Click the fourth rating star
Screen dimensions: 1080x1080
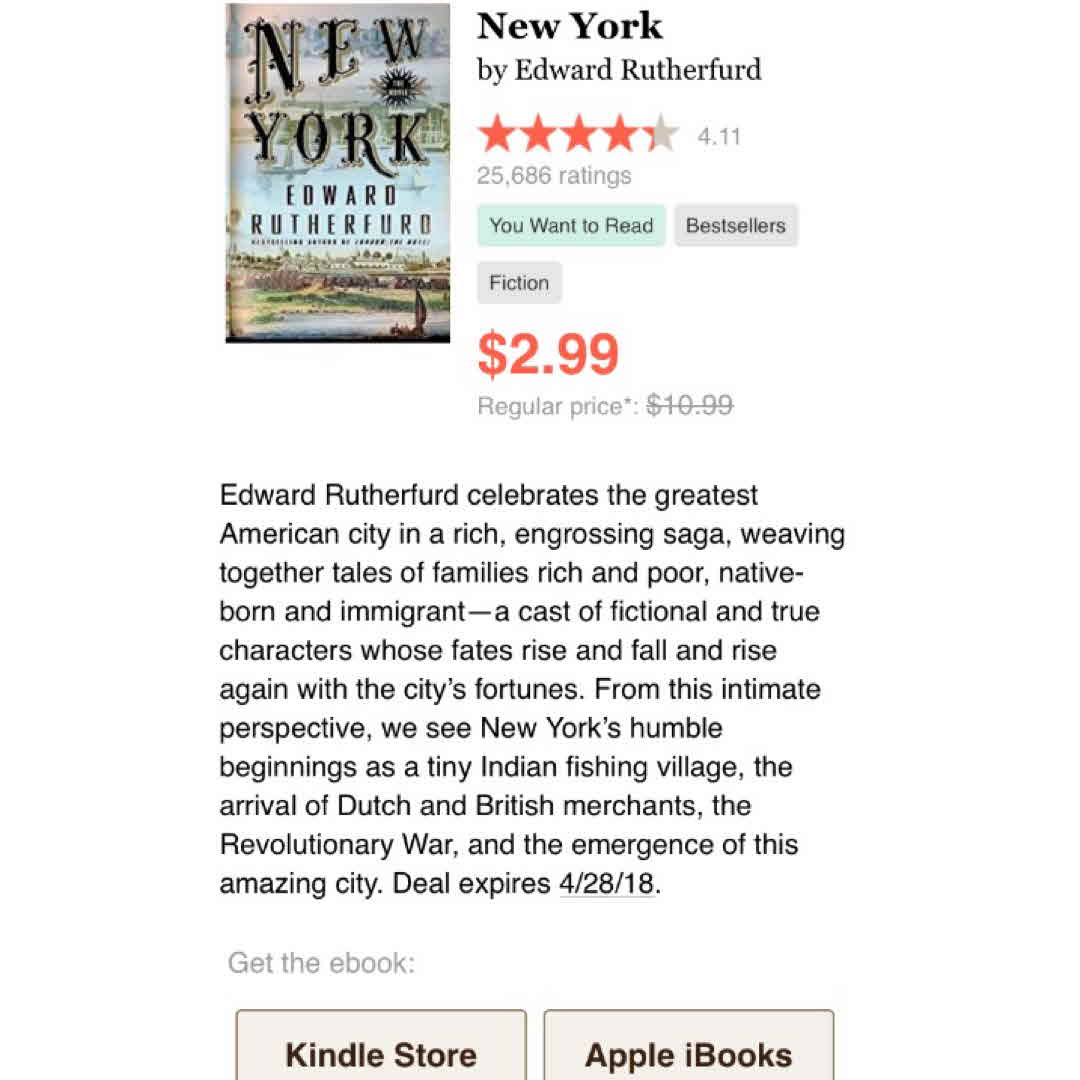click(x=620, y=135)
